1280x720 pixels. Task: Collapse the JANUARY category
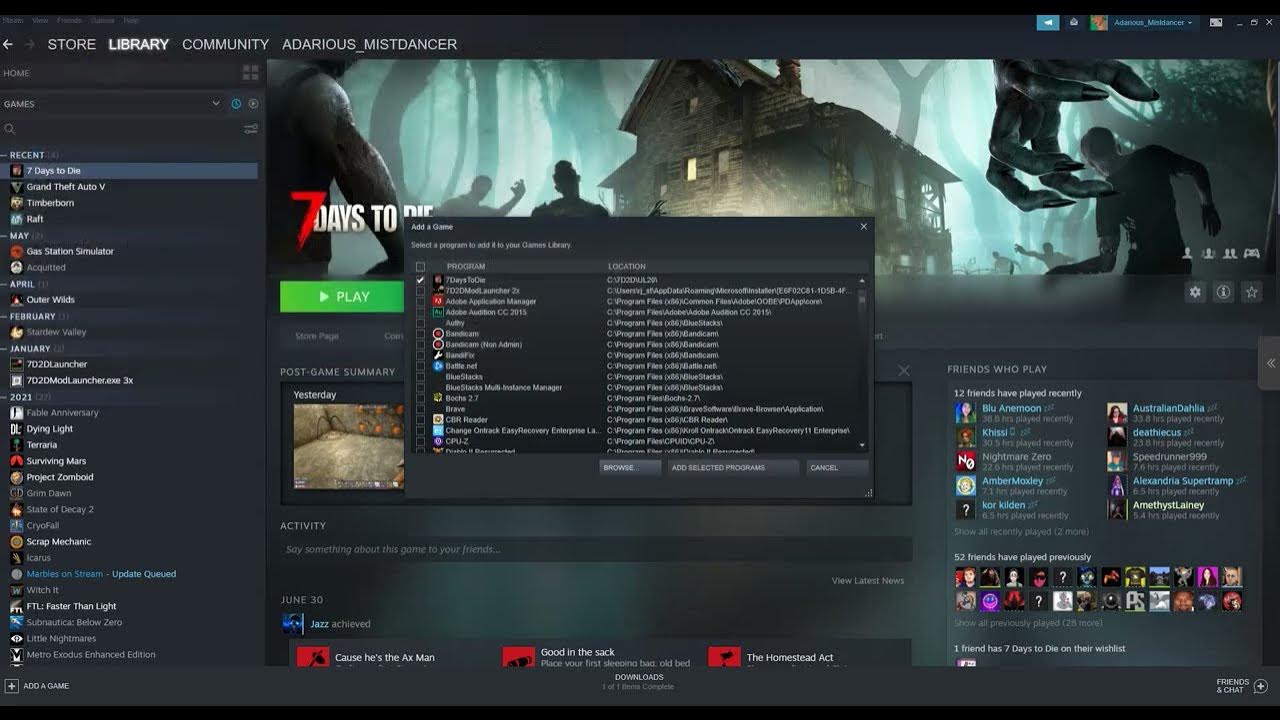[x=4, y=349]
